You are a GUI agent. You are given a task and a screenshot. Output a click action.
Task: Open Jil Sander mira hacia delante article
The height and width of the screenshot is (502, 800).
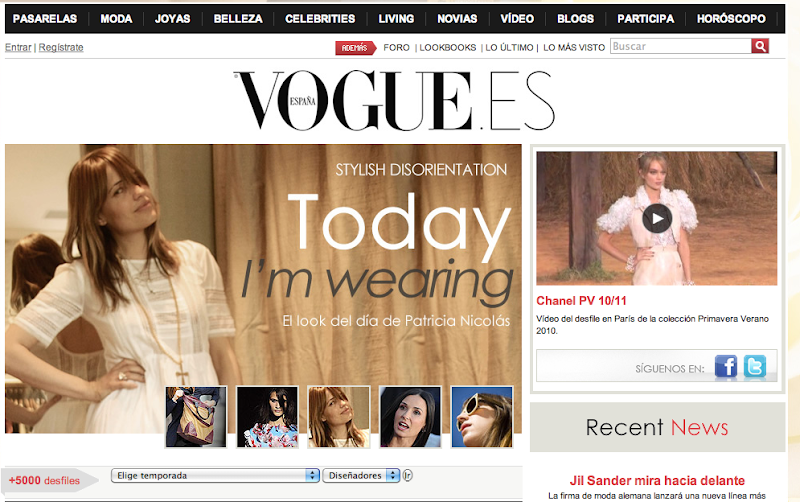[x=657, y=481]
